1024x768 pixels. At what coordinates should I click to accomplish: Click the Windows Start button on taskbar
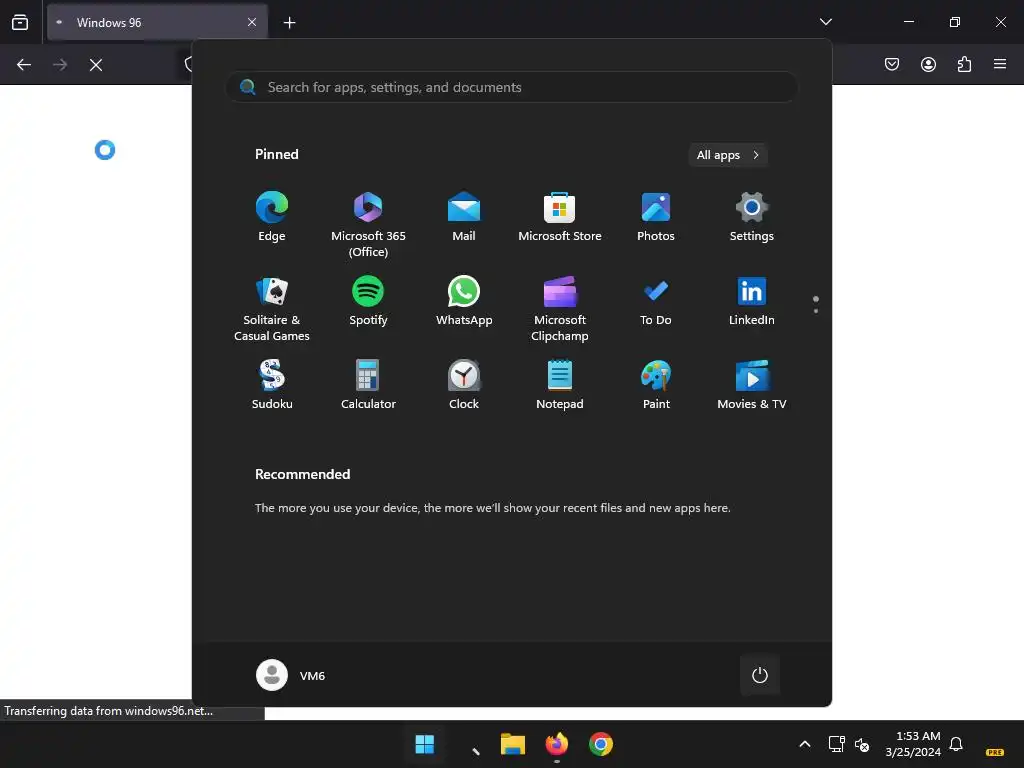click(424, 744)
